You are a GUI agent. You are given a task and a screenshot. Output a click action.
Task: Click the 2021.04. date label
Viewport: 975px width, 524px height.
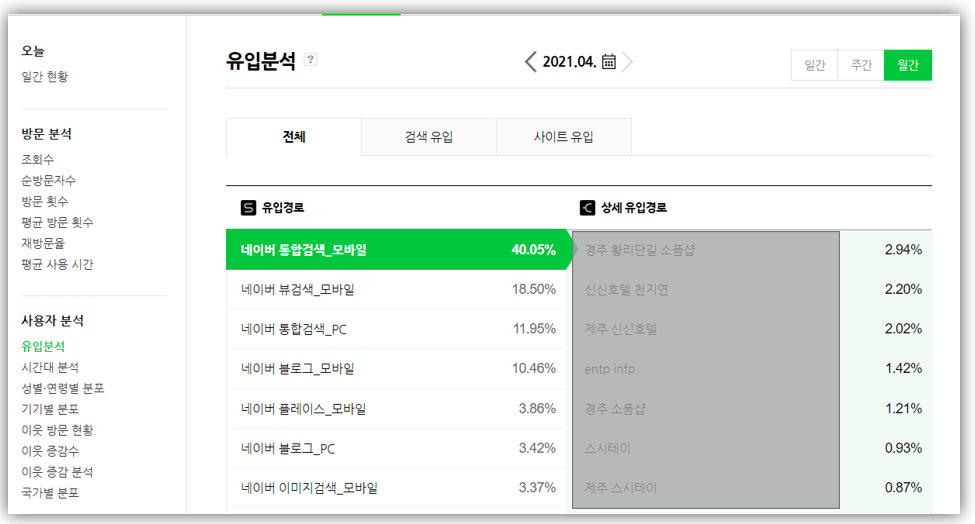569,62
